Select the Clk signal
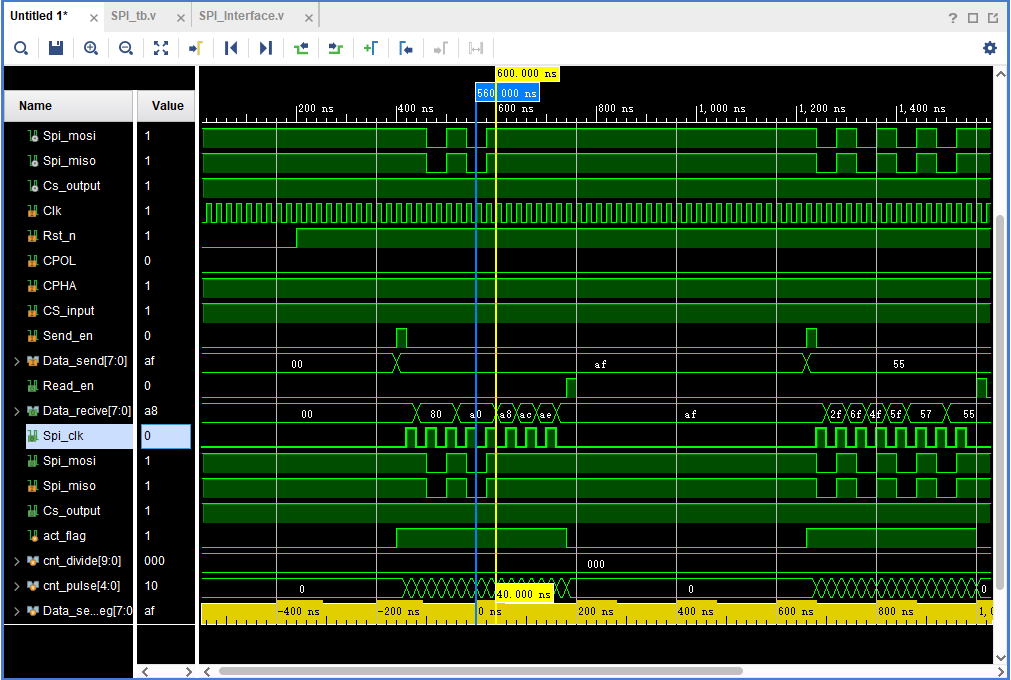1011x680 pixels. tap(52, 211)
